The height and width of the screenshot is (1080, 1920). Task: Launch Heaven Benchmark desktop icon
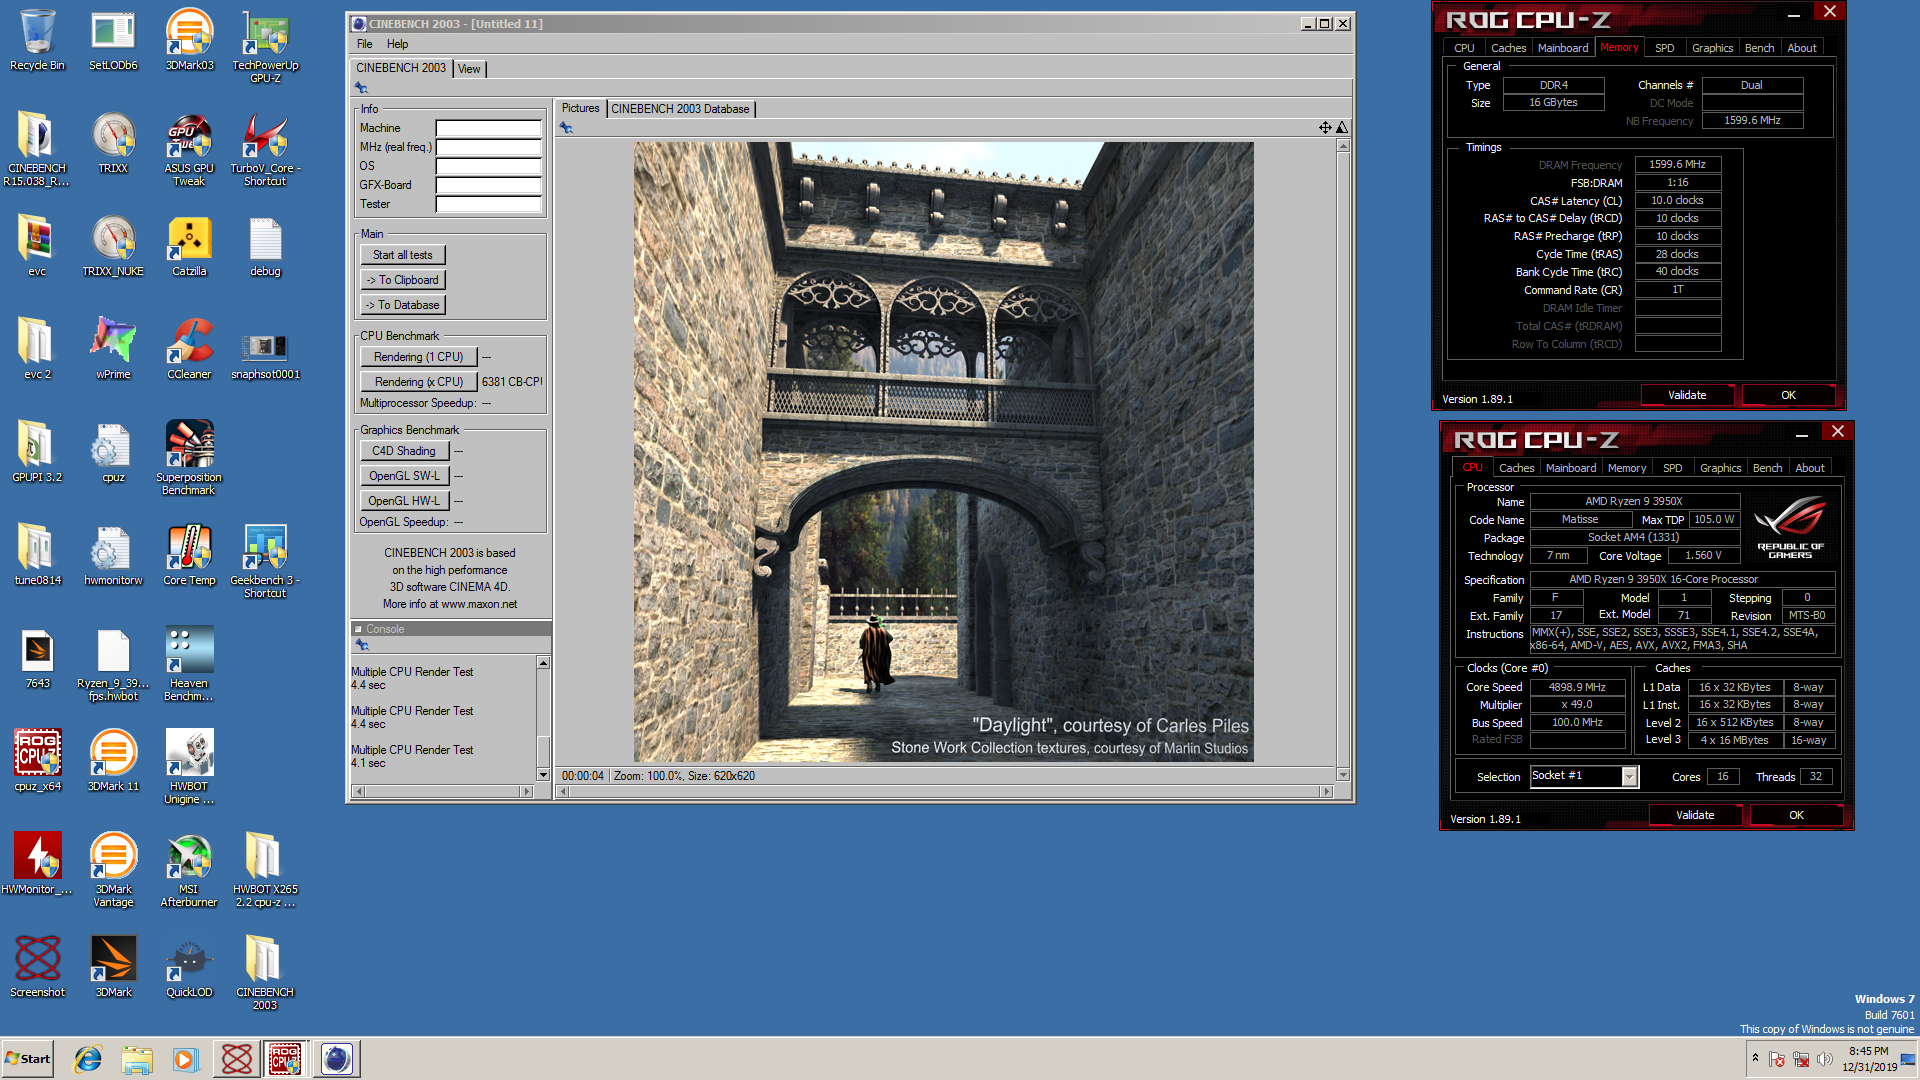(x=189, y=664)
